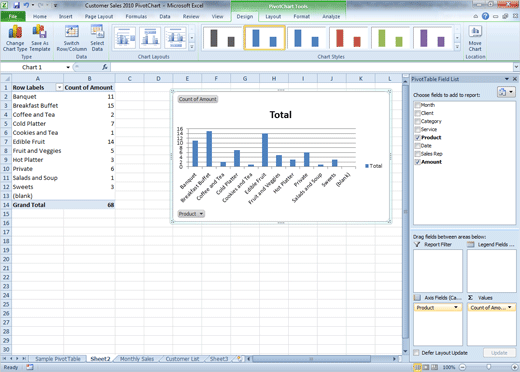This screenshot has height=372, width=520.
Task: Switch to the Layout ribbon tab
Action: coord(273,16)
